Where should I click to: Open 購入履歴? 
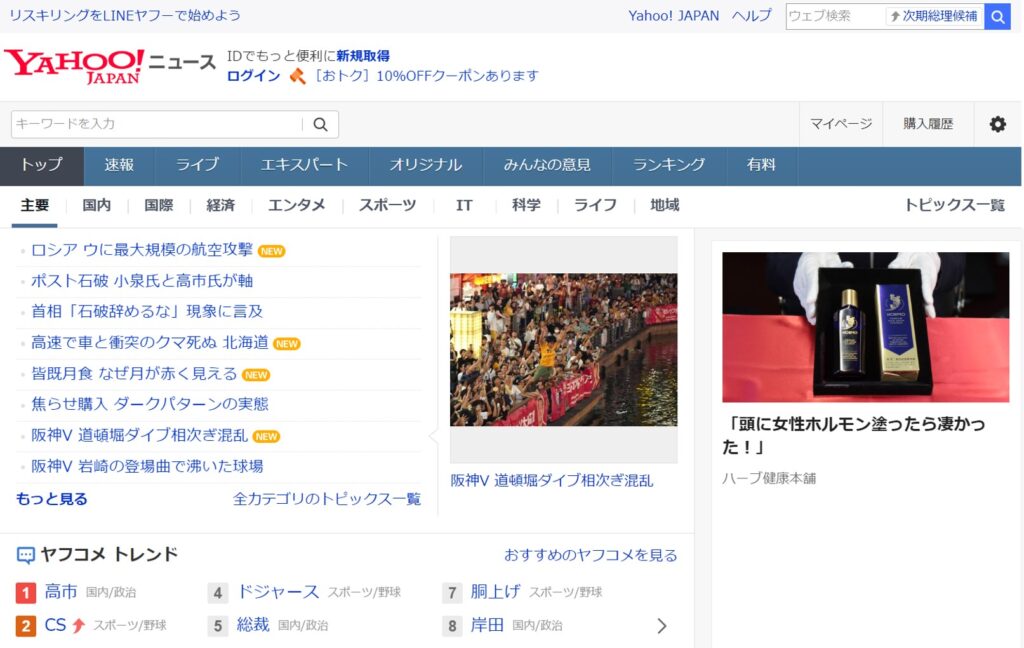pyautogui.click(x=928, y=124)
